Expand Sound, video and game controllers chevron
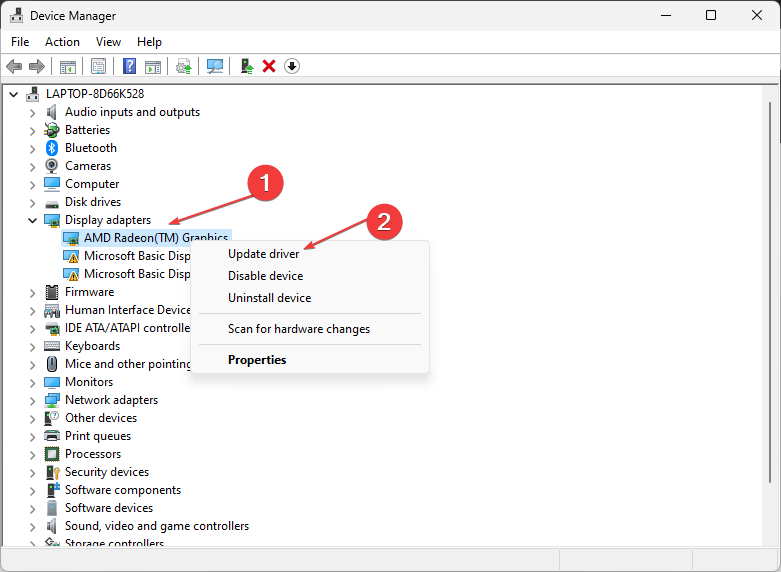The image size is (781, 572). 33,527
